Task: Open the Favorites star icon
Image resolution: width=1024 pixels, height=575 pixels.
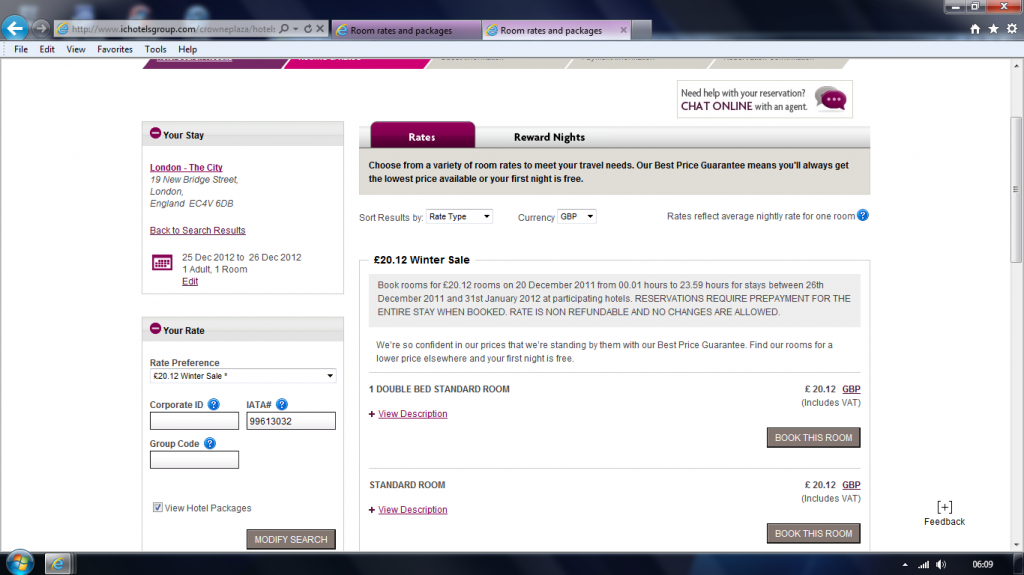Action: (x=993, y=29)
